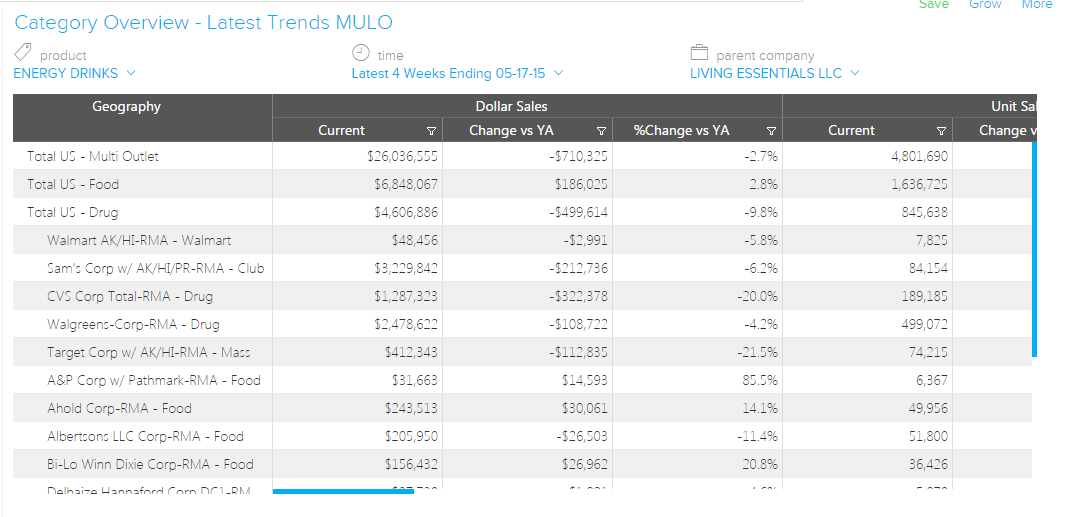Click the vertical blue scrollbar
This screenshot has height=517, width=1066.
[x=1034, y=248]
